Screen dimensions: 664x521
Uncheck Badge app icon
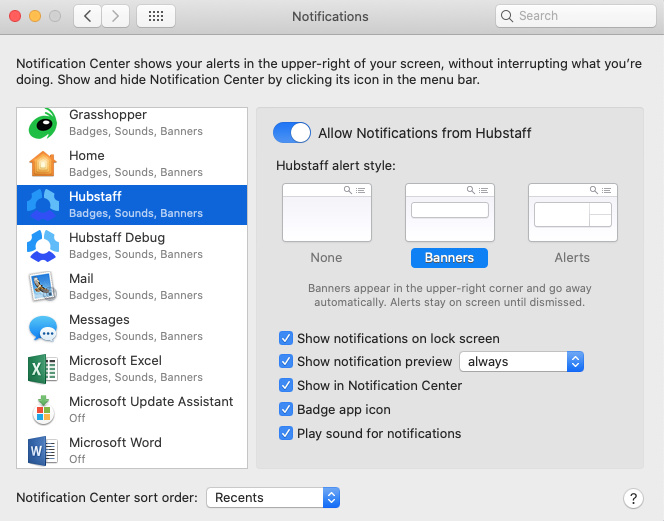click(x=286, y=409)
